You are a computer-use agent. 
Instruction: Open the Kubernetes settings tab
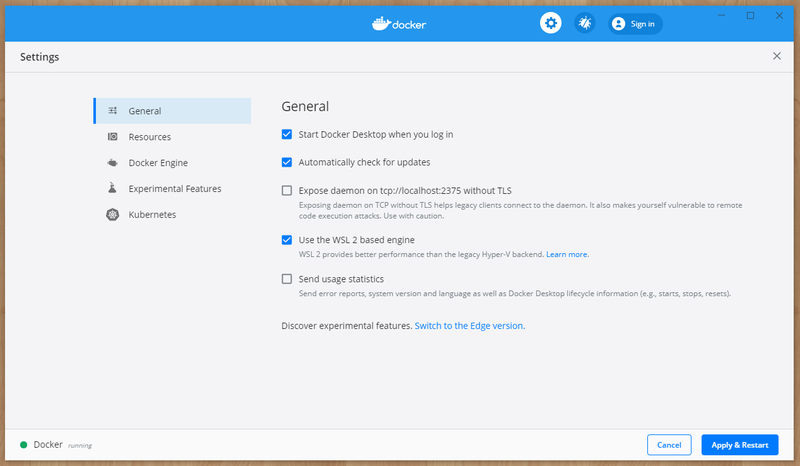coord(172,214)
